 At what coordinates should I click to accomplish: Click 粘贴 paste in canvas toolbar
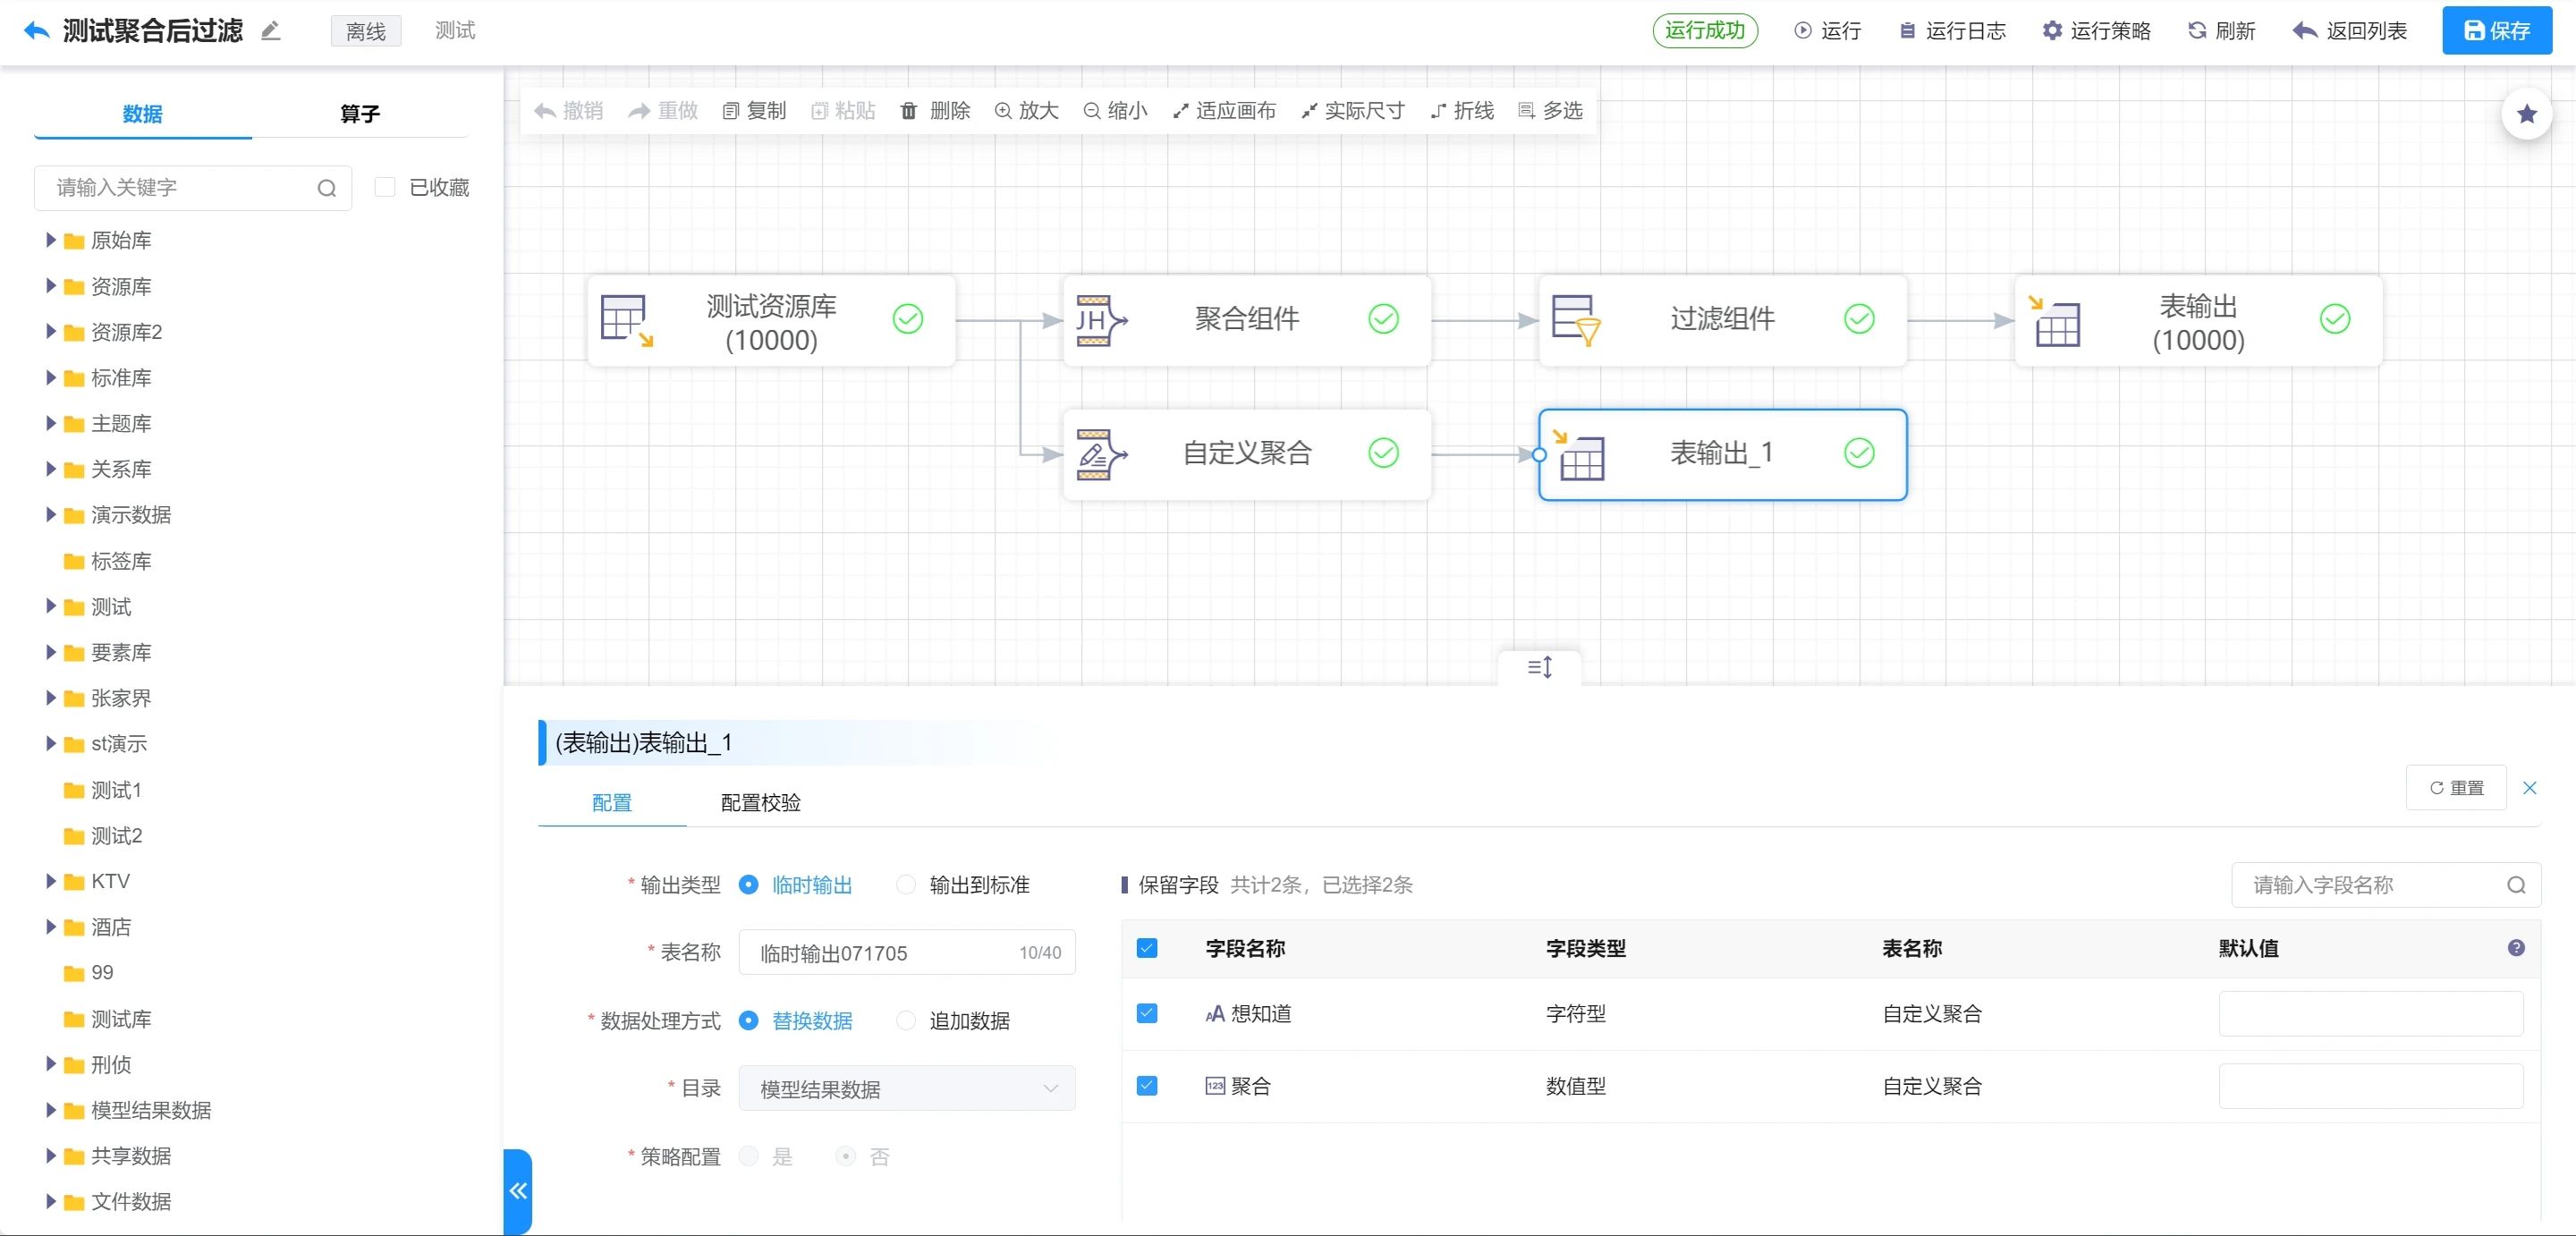843,111
